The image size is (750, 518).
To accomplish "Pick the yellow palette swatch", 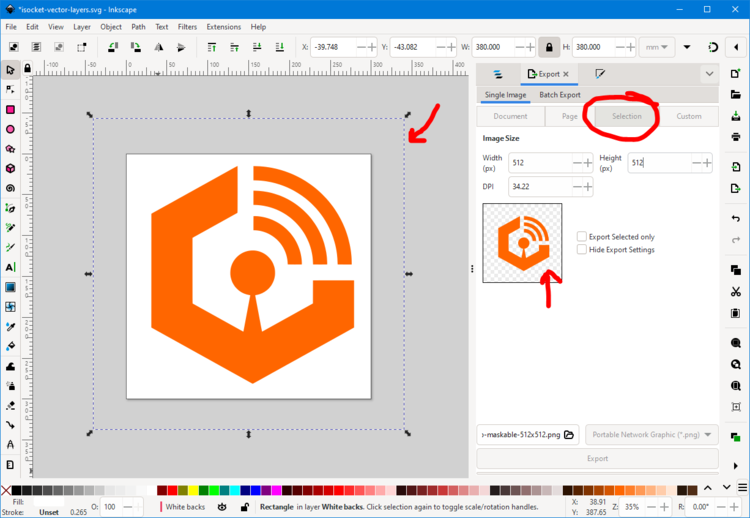I will coord(193,490).
